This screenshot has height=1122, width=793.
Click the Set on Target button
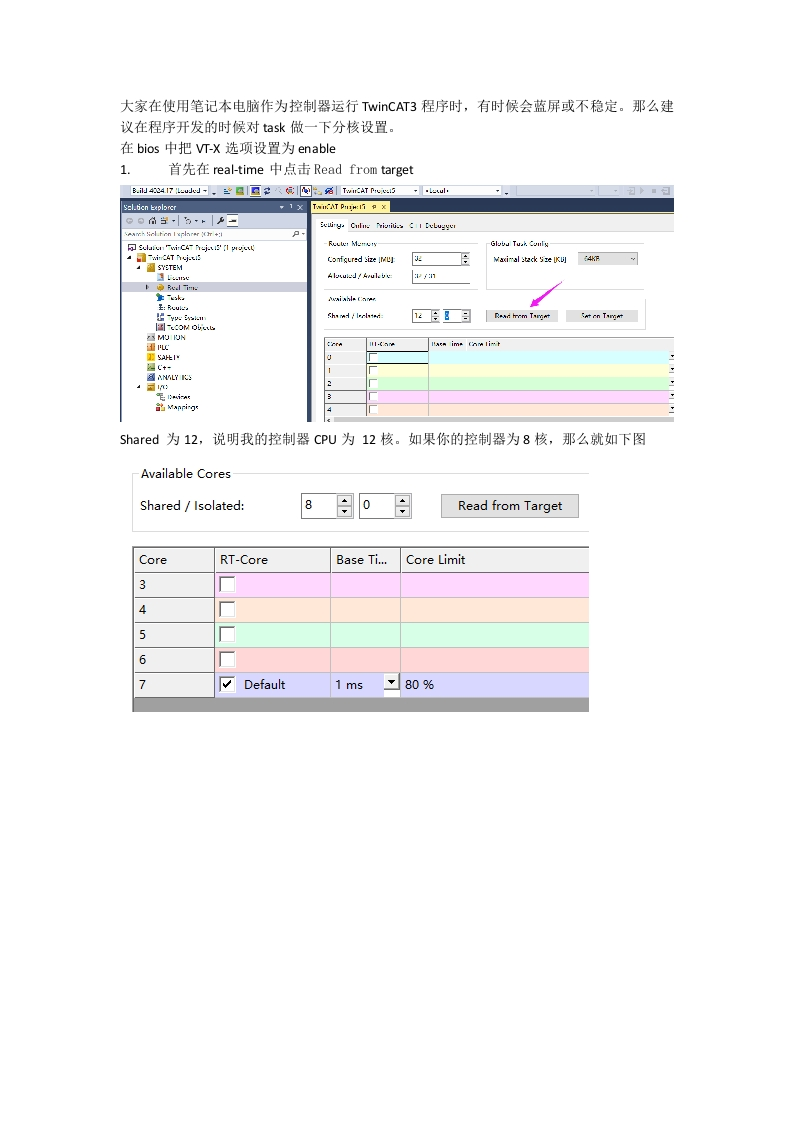(602, 316)
